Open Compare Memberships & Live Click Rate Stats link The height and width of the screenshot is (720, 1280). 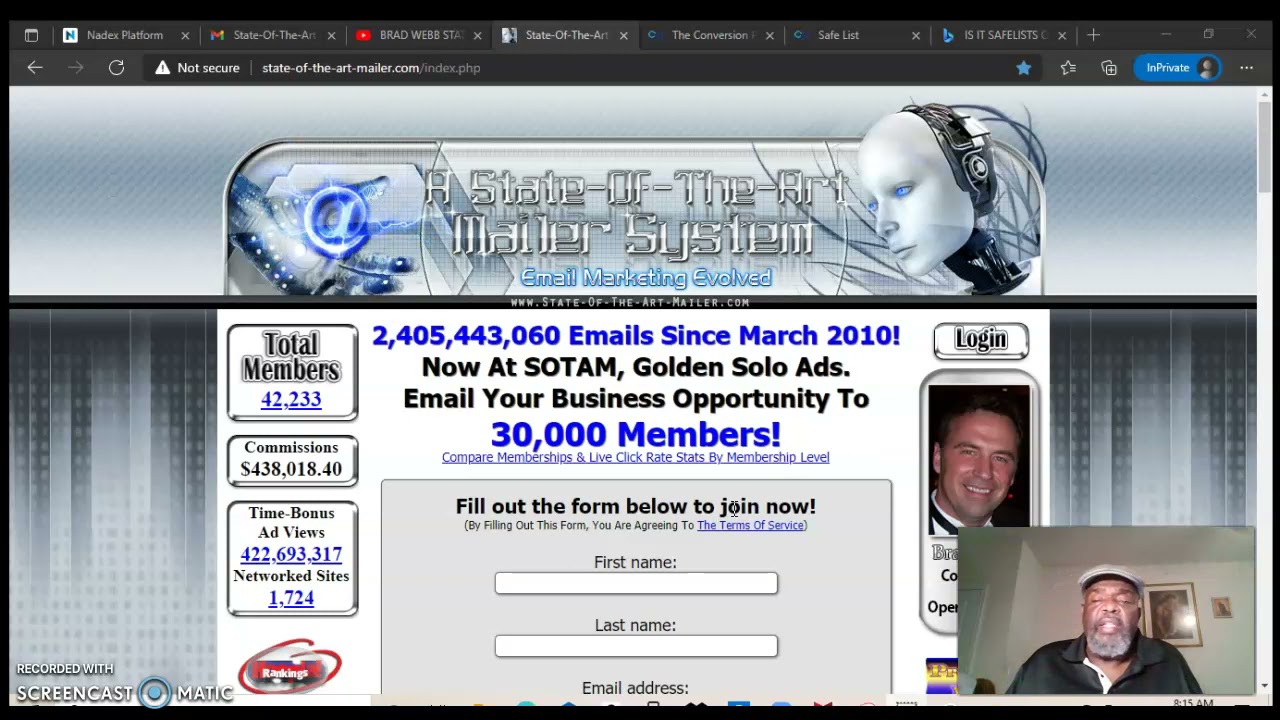635,457
